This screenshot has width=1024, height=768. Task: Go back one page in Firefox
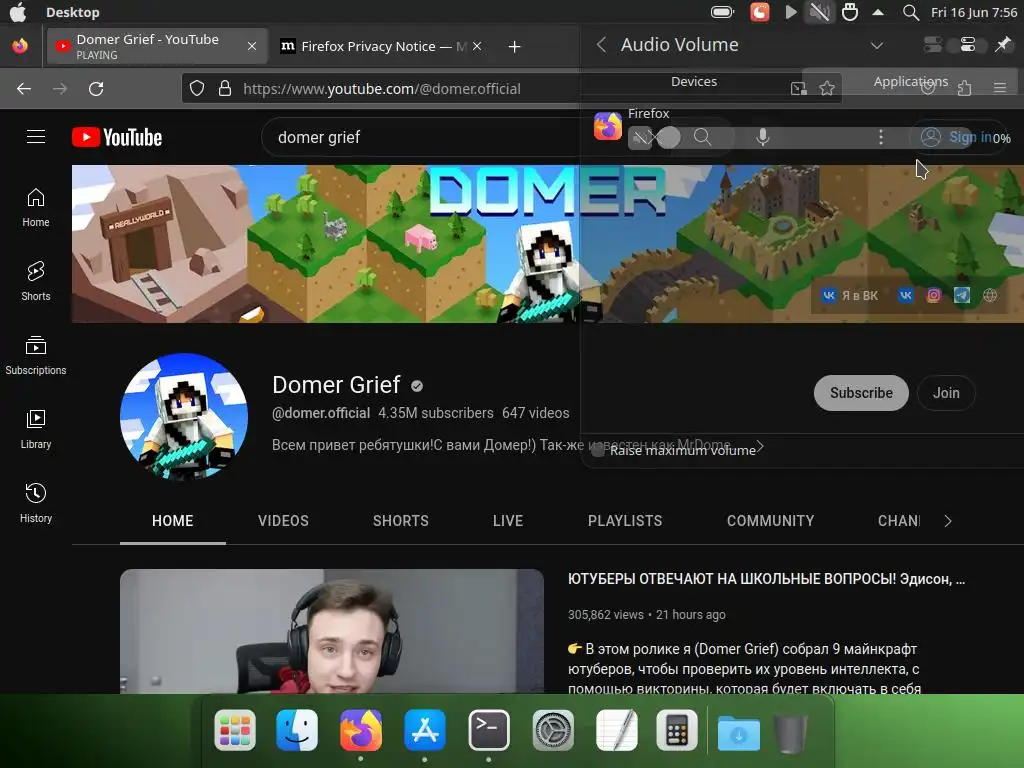24,88
